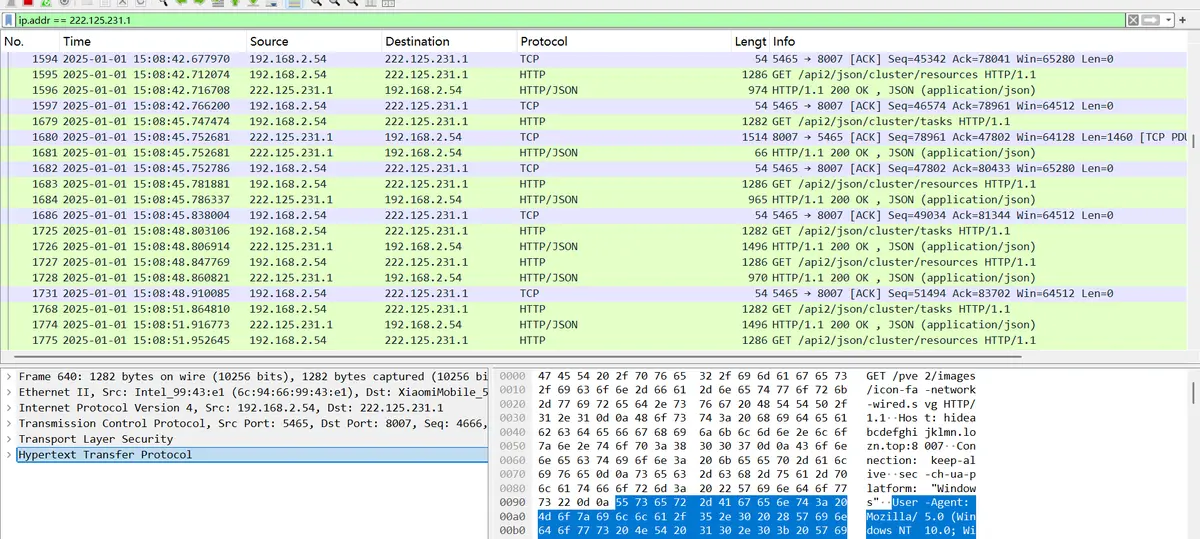Edit the ip.addr display filter field
The width and height of the screenshot is (1200, 539).
click(x=570, y=20)
